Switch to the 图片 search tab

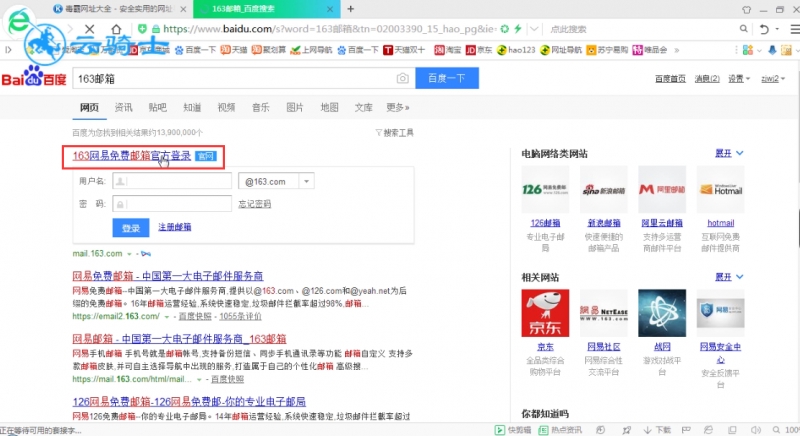click(x=295, y=107)
